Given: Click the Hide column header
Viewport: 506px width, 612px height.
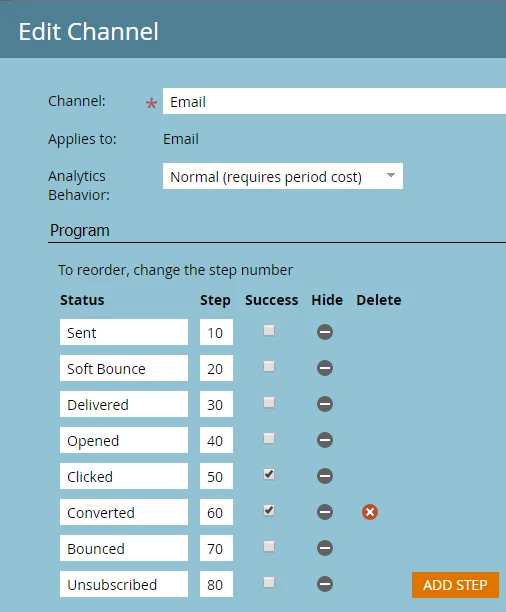Looking at the screenshot, I should tap(327, 300).
